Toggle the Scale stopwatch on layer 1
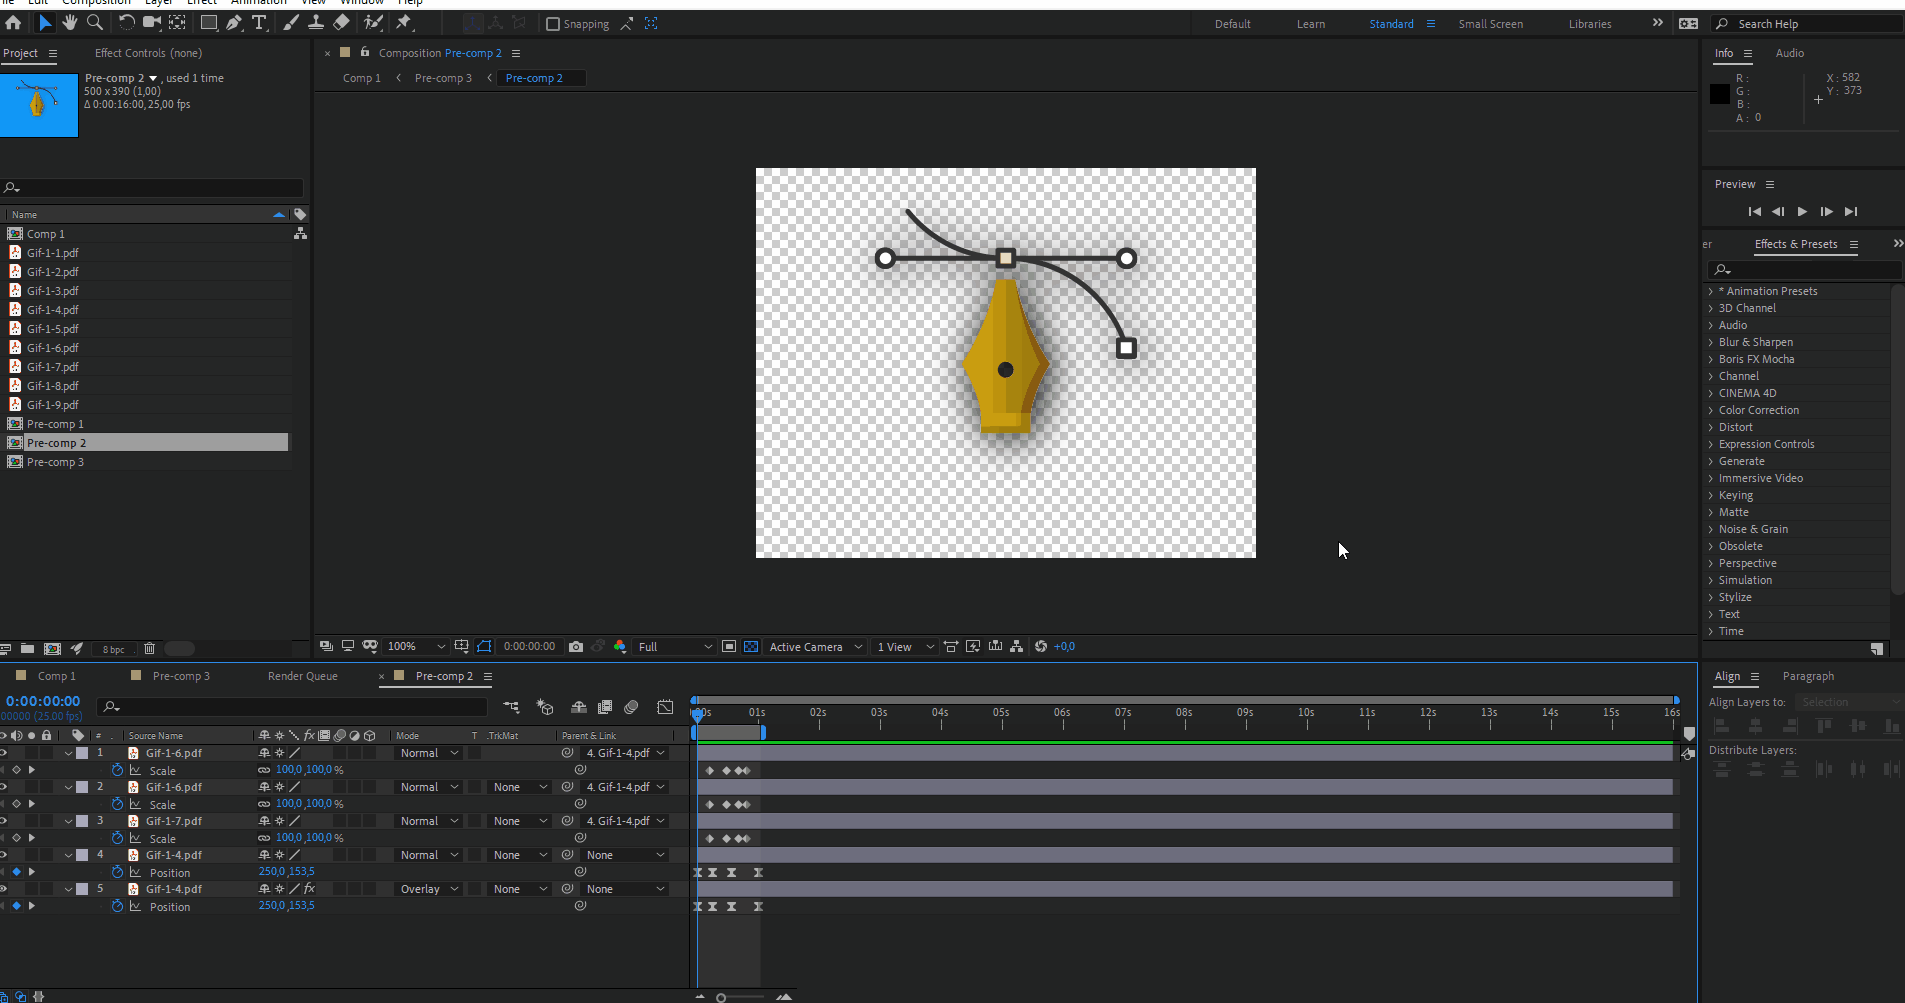The width and height of the screenshot is (1905, 1003). pyautogui.click(x=117, y=770)
